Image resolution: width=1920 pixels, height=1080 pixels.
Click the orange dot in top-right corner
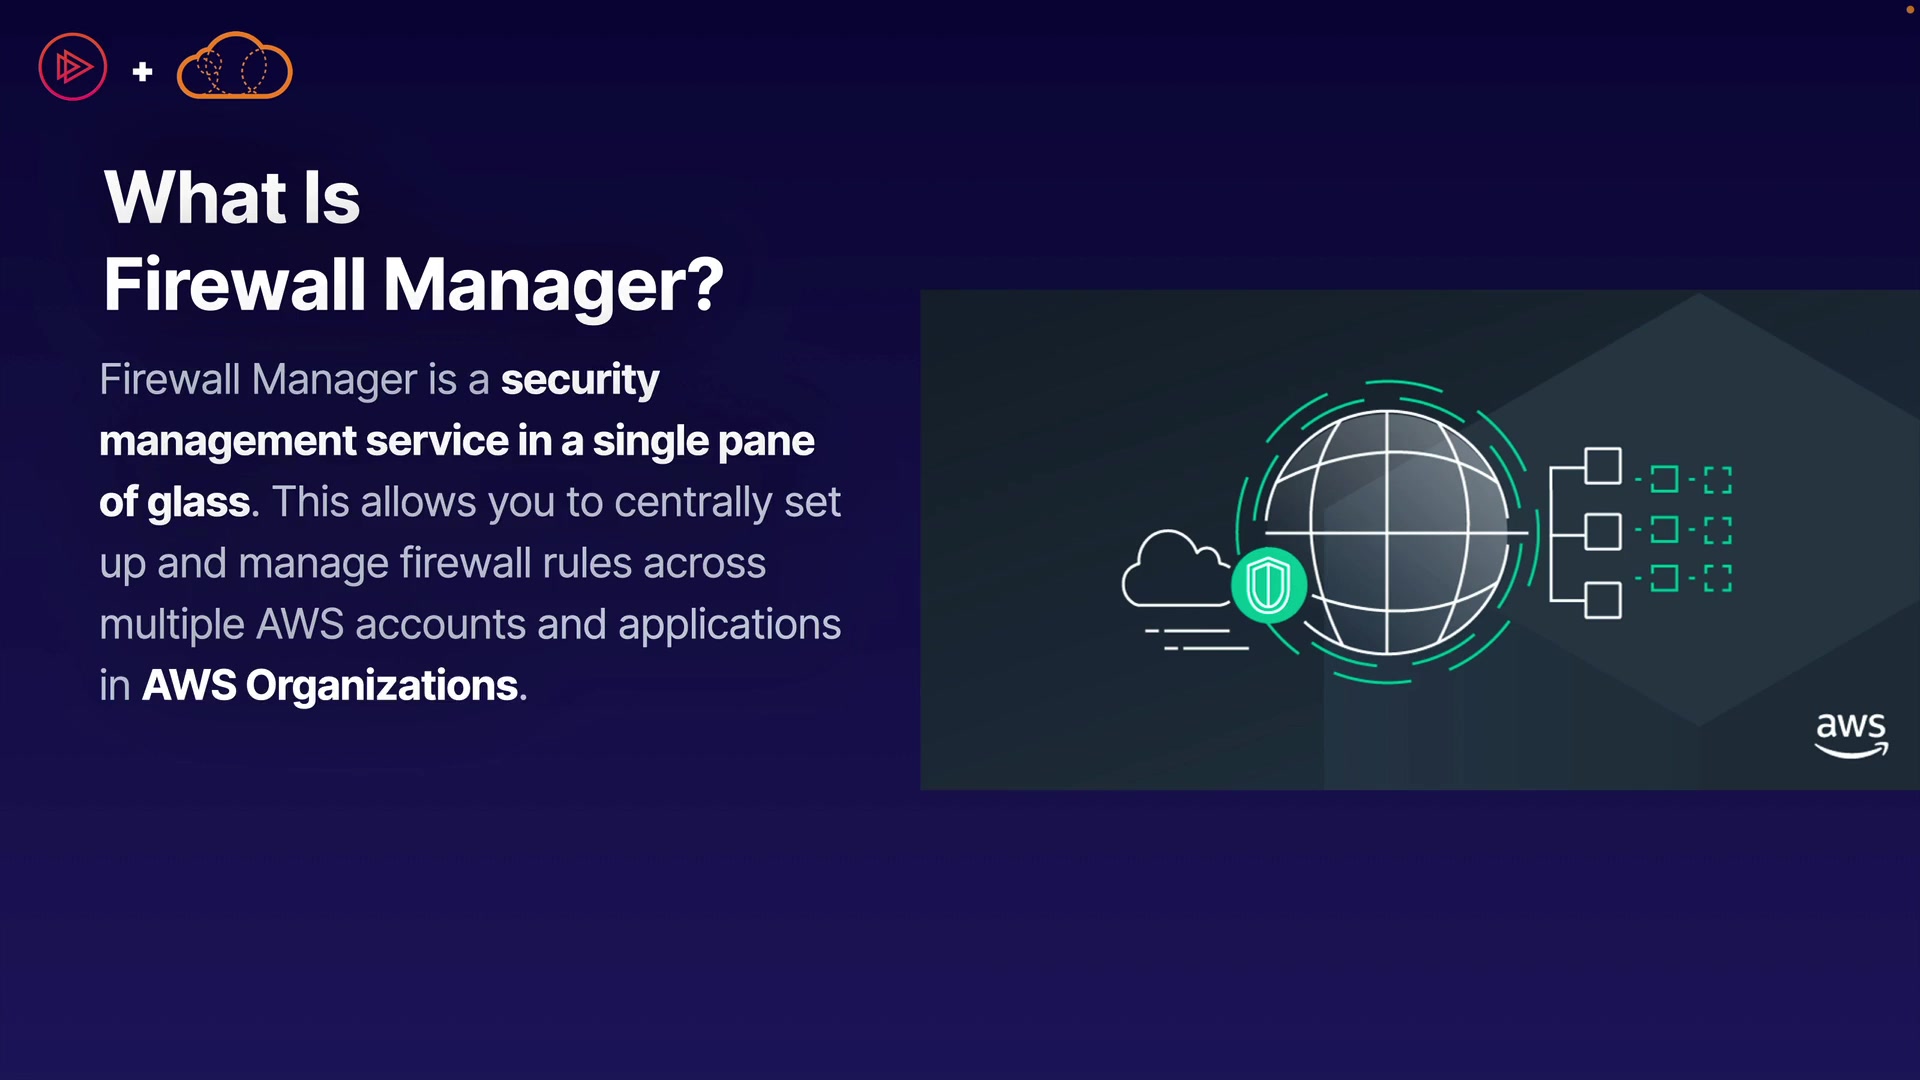pyautogui.click(x=1909, y=9)
